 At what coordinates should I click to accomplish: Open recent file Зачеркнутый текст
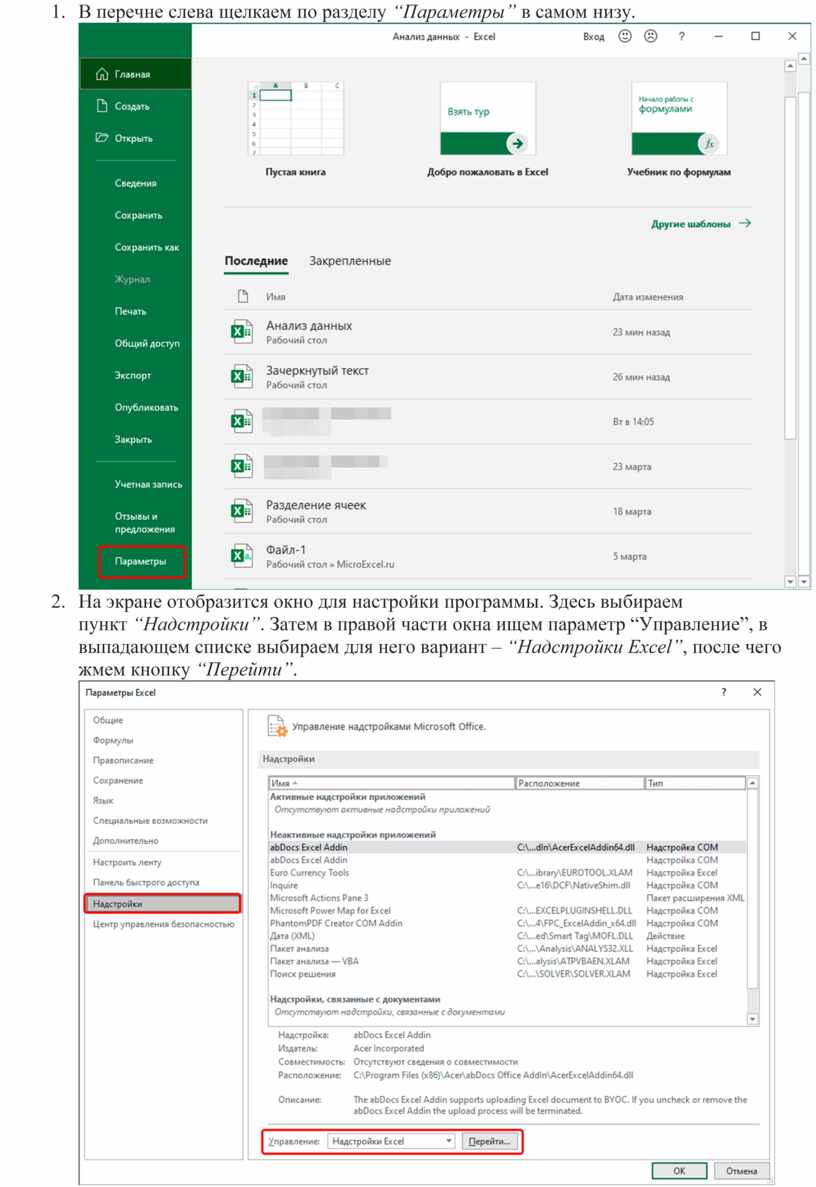coord(488,376)
